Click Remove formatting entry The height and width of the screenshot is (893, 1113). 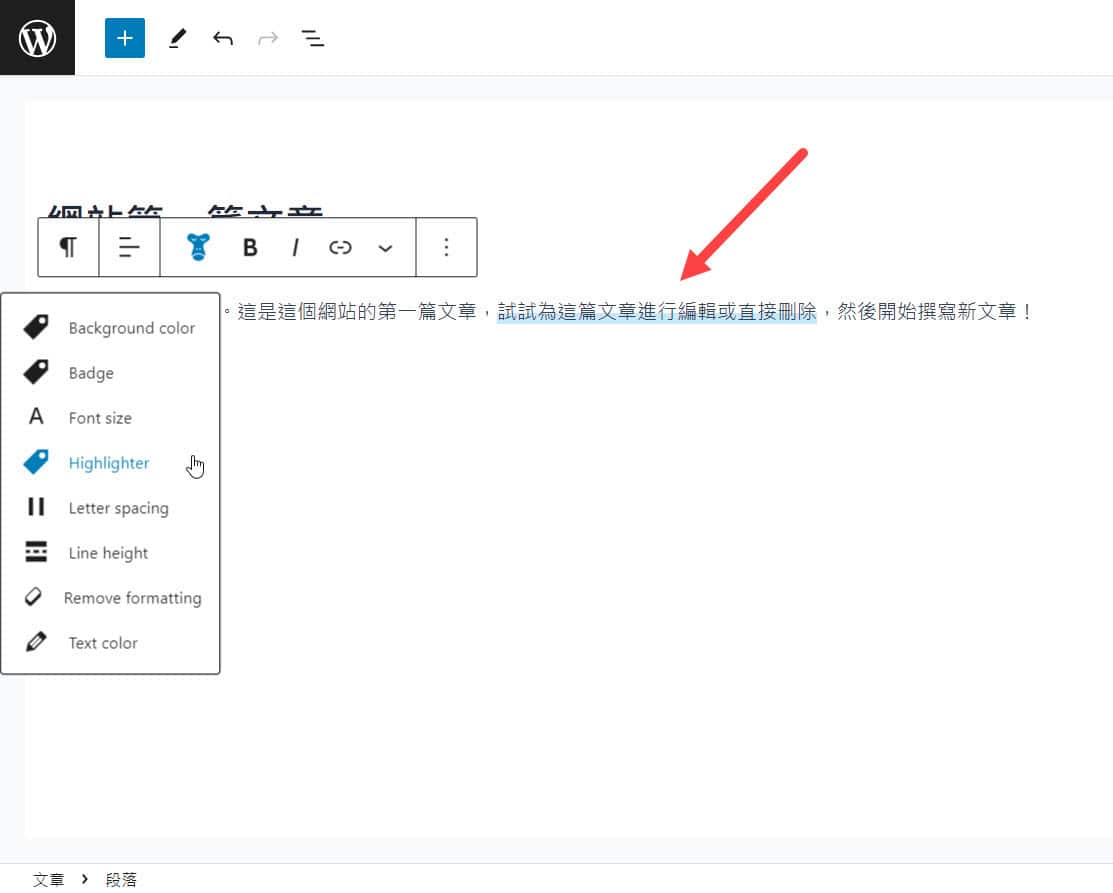[x=110, y=598]
